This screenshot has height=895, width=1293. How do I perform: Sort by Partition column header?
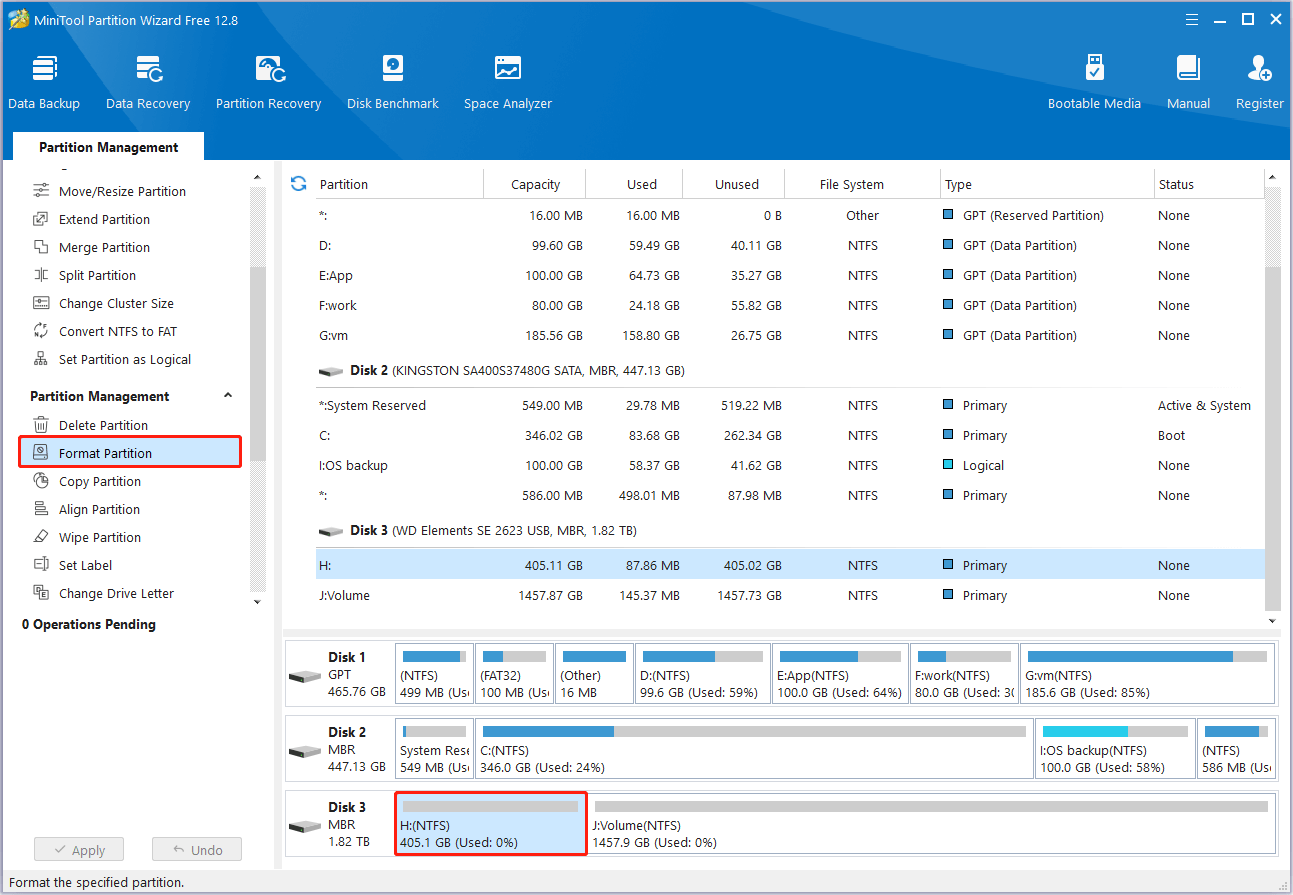coord(399,184)
